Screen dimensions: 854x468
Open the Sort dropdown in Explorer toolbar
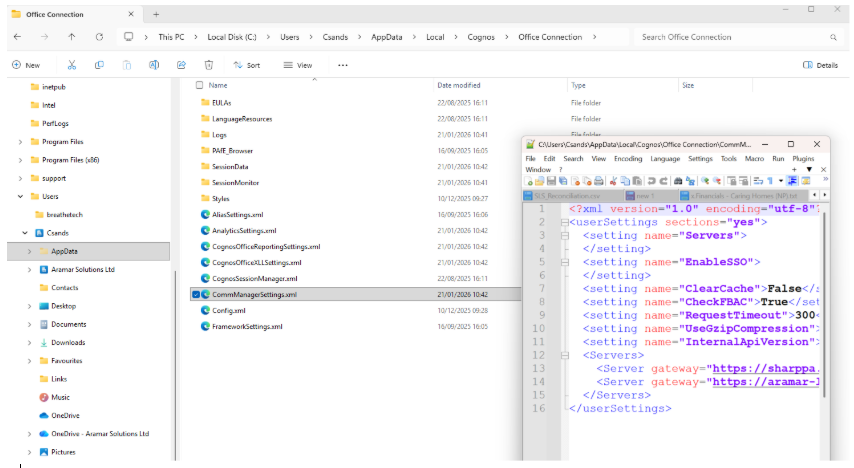(x=247, y=65)
